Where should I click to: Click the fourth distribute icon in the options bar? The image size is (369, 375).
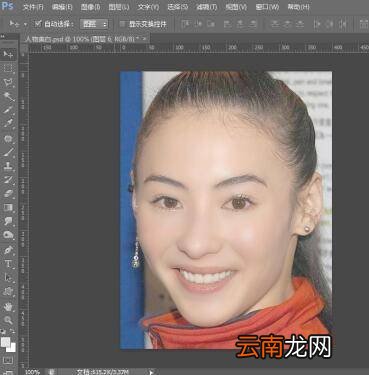317,24
